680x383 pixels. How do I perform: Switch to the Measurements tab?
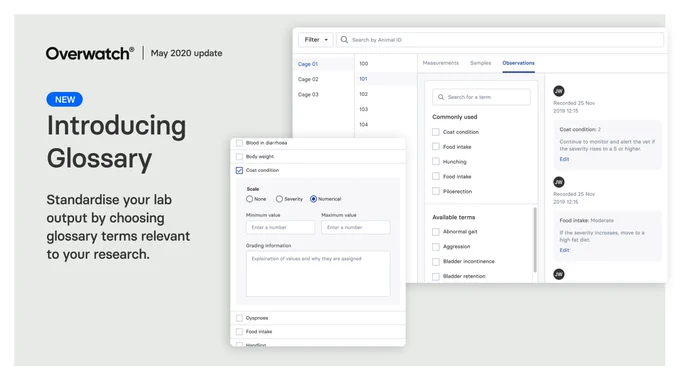pos(441,63)
